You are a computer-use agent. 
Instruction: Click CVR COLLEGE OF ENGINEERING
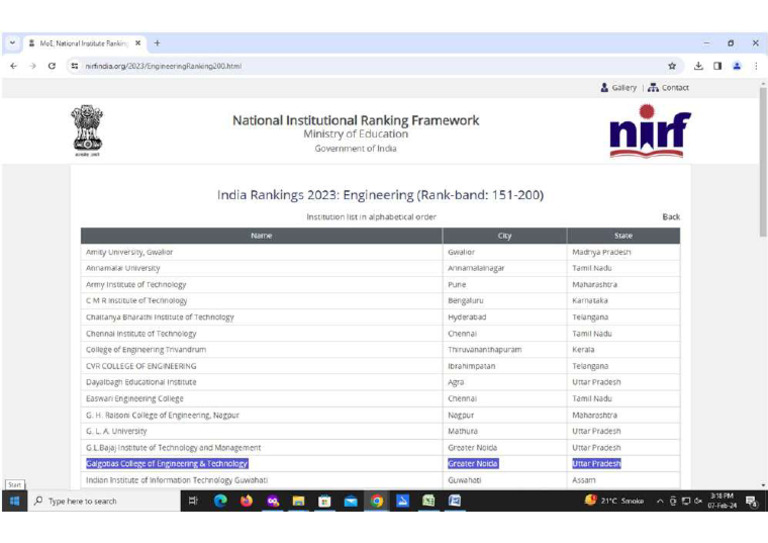(141, 366)
